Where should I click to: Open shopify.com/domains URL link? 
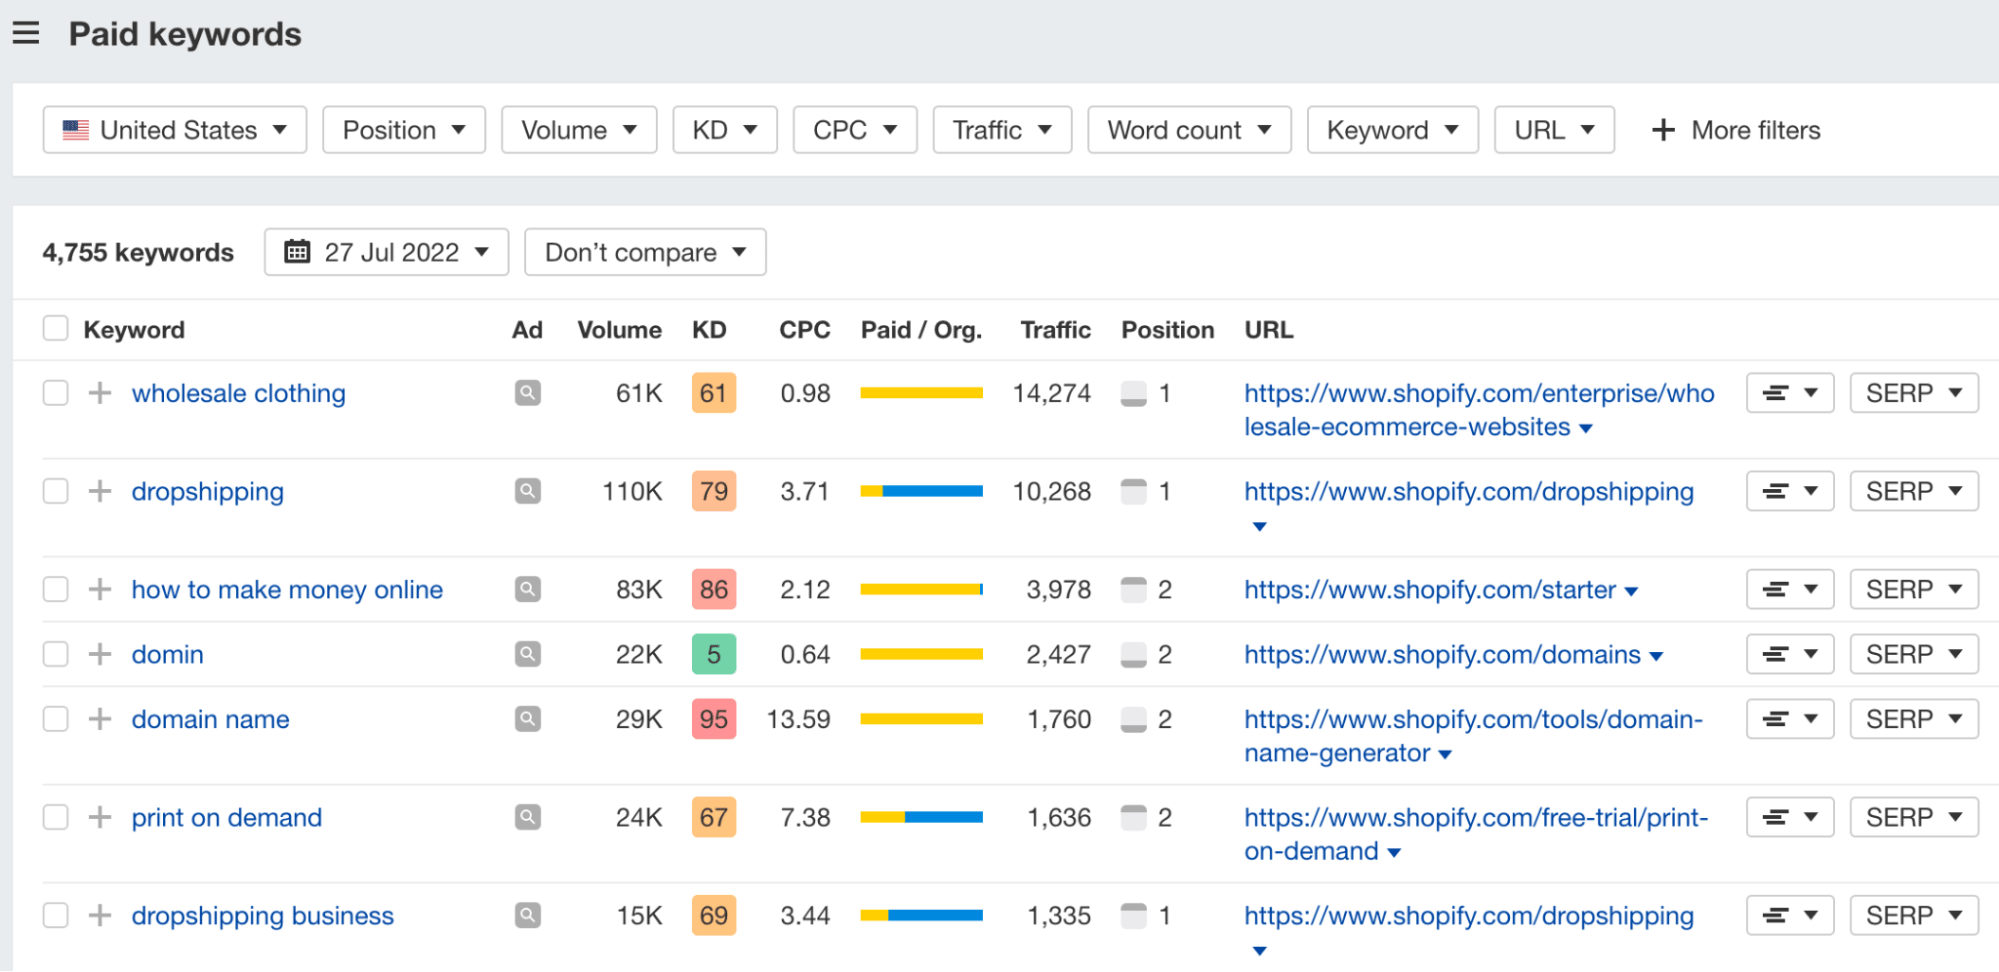[x=1442, y=654]
